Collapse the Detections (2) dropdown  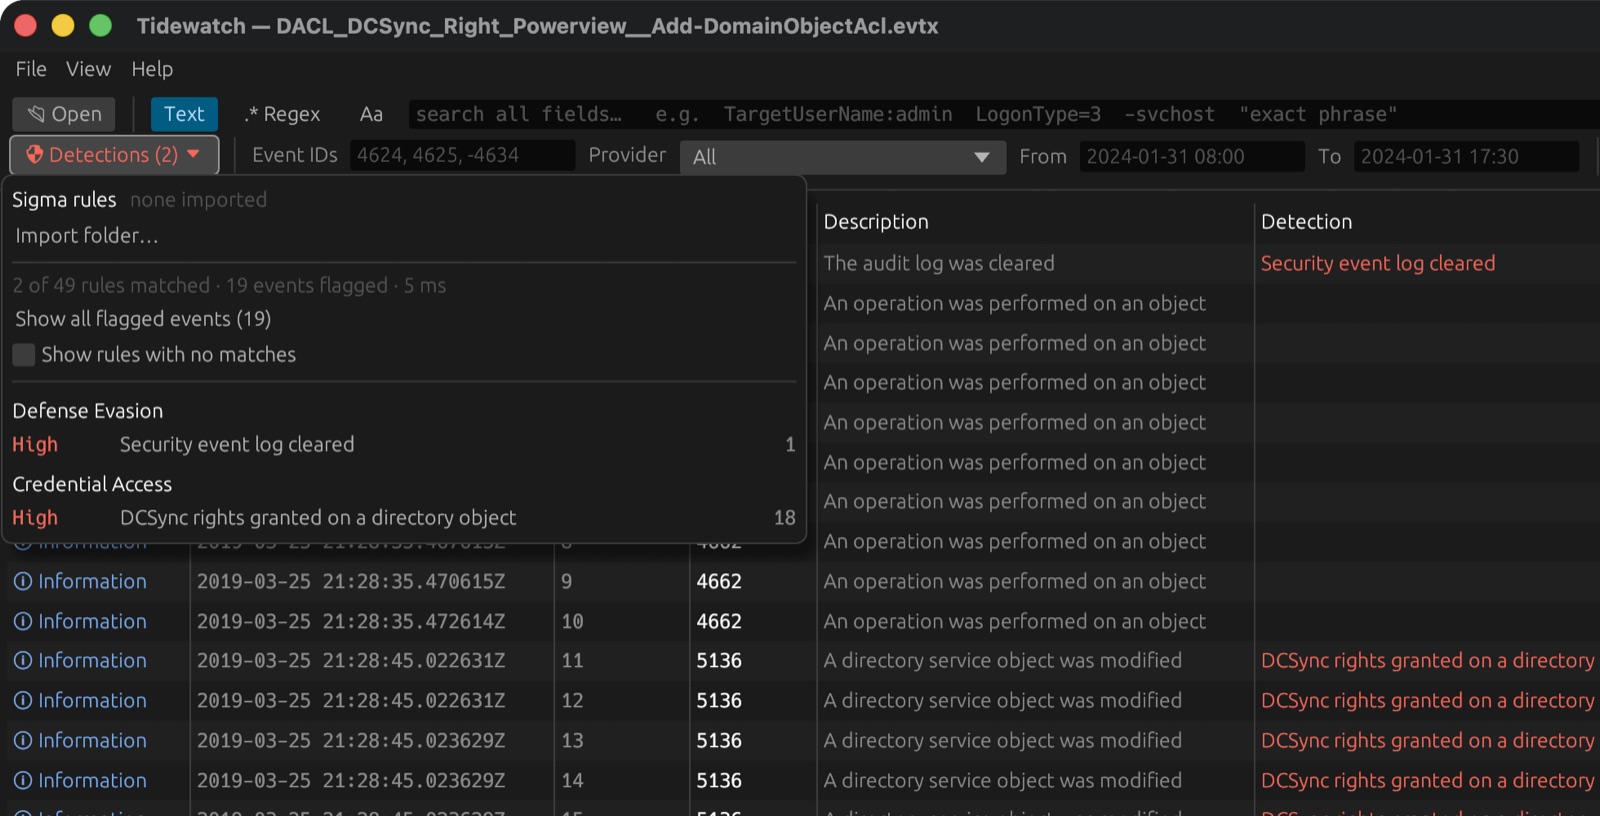pyautogui.click(x=114, y=155)
